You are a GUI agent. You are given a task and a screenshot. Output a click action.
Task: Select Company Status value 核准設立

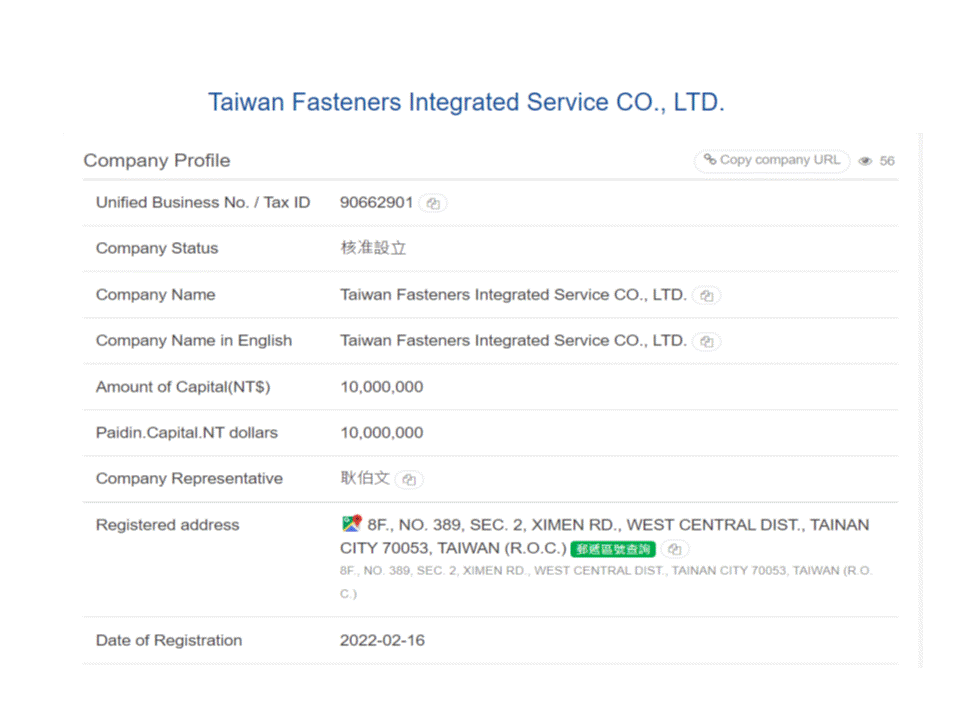(373, 248)
